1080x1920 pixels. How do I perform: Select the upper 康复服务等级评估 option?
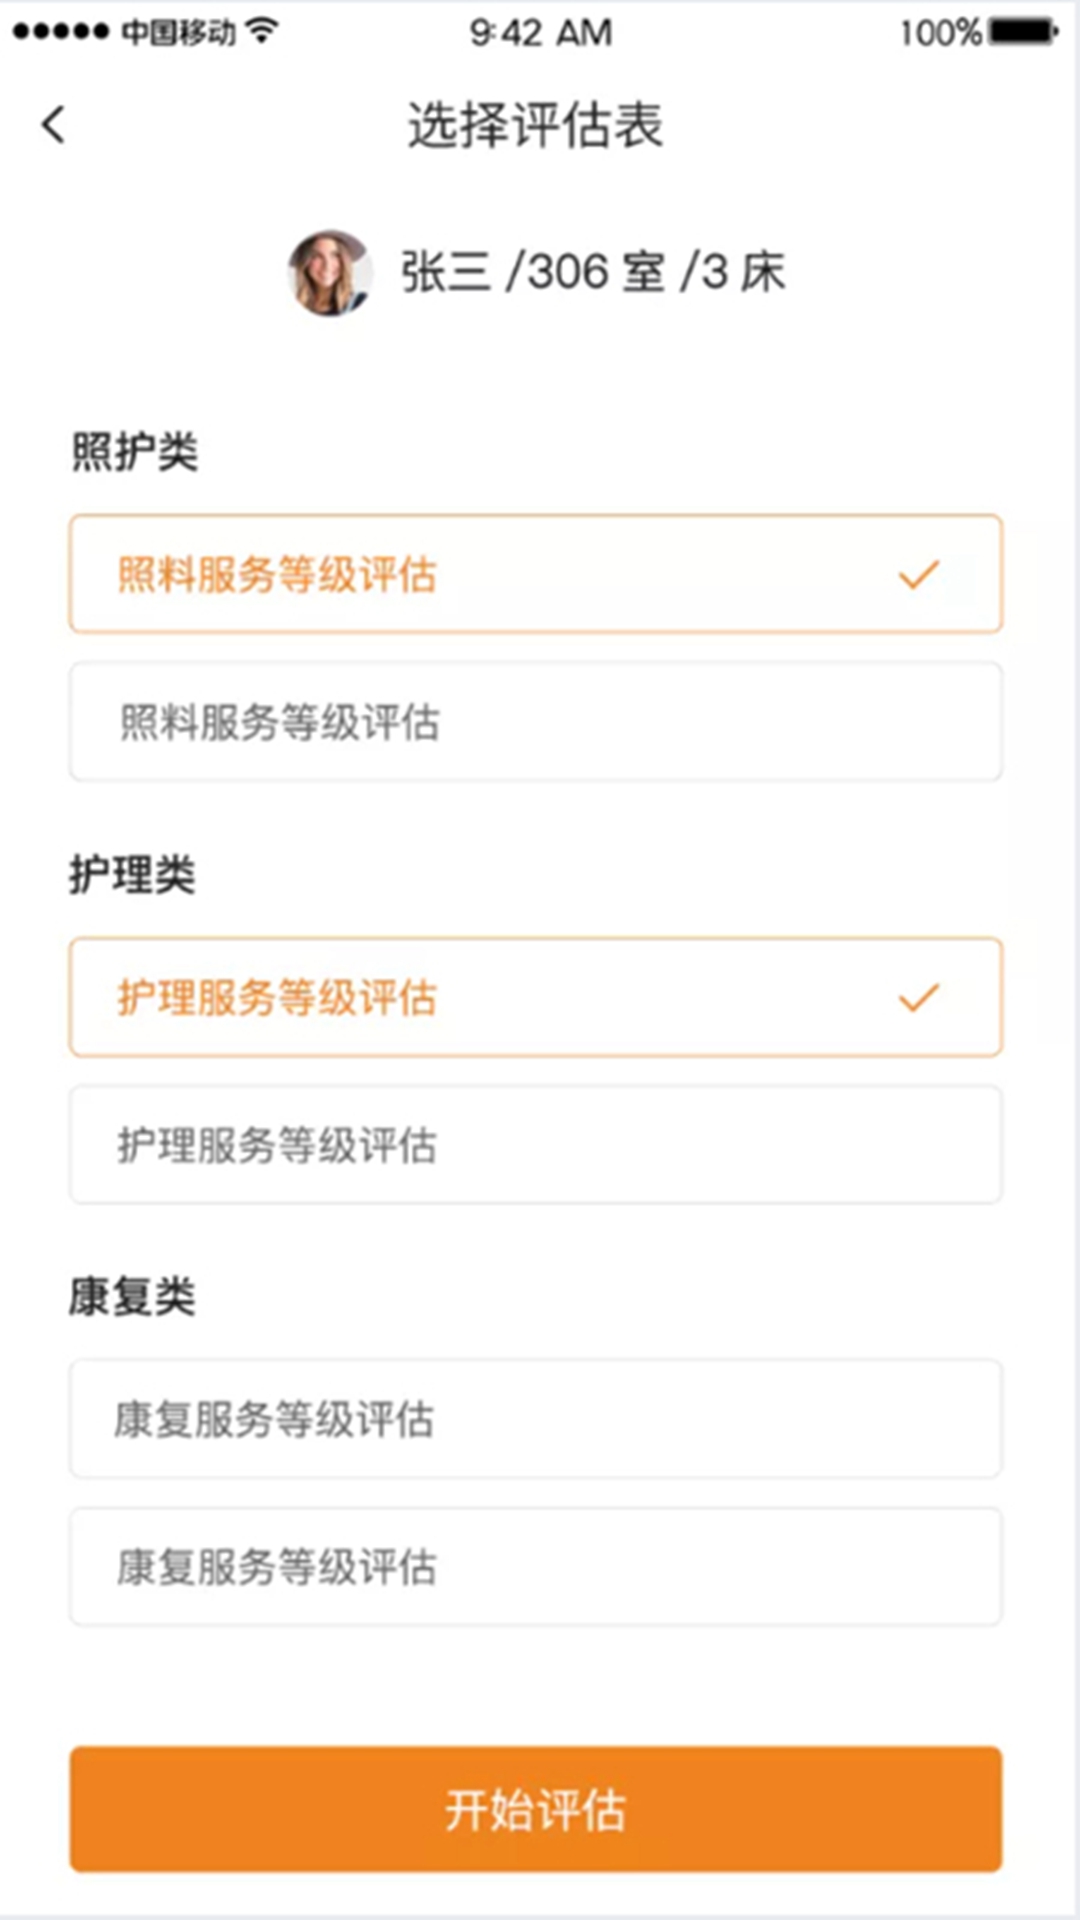click(x=535, y=1418)
